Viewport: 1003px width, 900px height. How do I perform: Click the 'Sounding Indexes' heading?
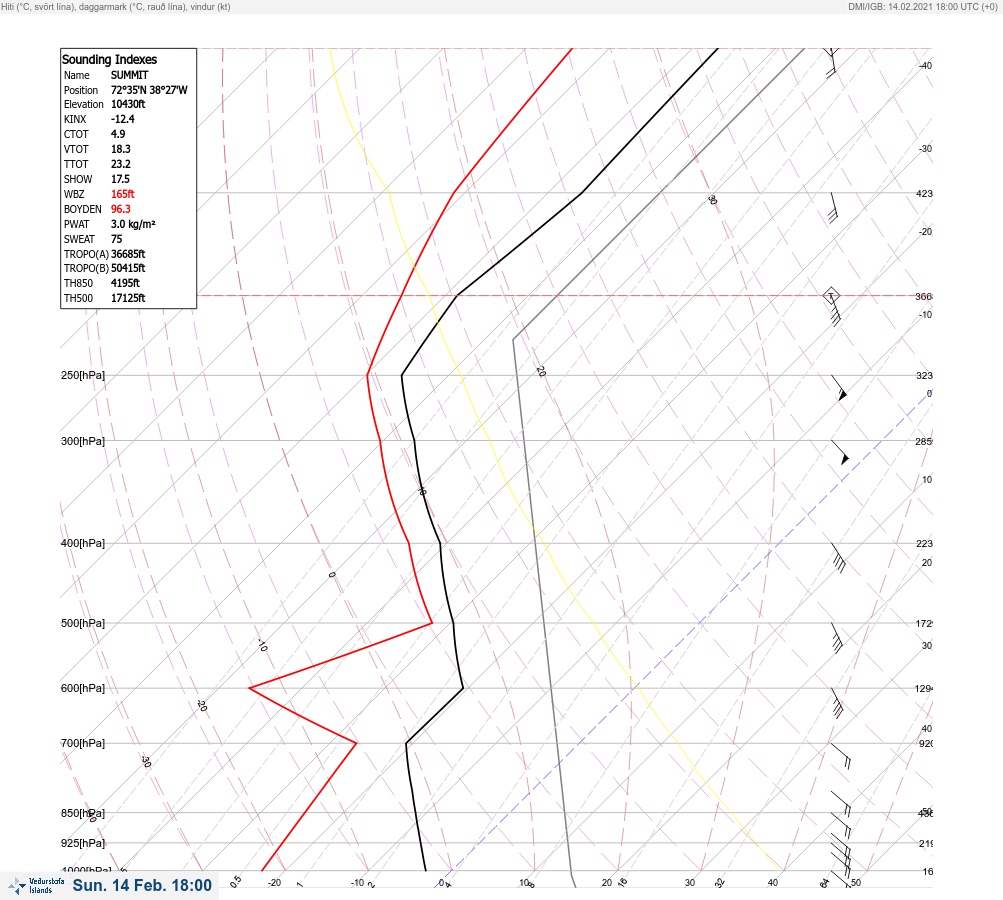click(109, 59)
